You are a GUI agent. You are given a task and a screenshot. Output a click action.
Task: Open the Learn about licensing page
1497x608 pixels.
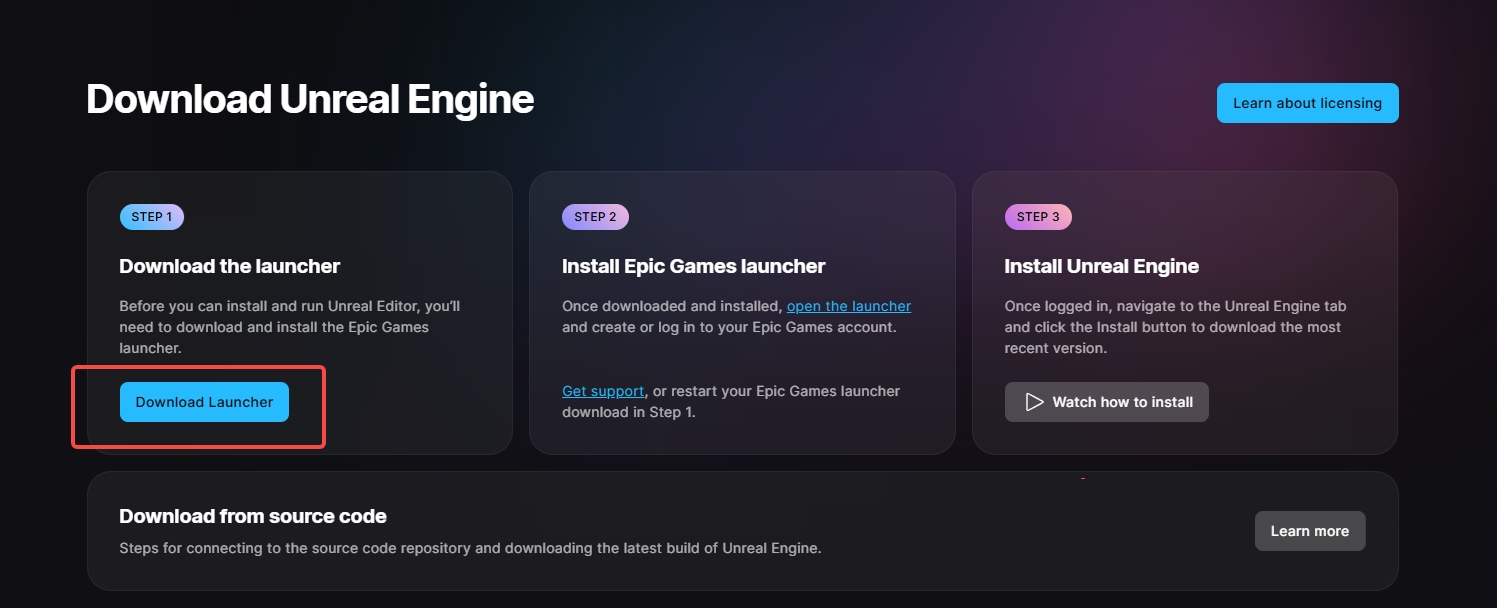point(1307,103)
